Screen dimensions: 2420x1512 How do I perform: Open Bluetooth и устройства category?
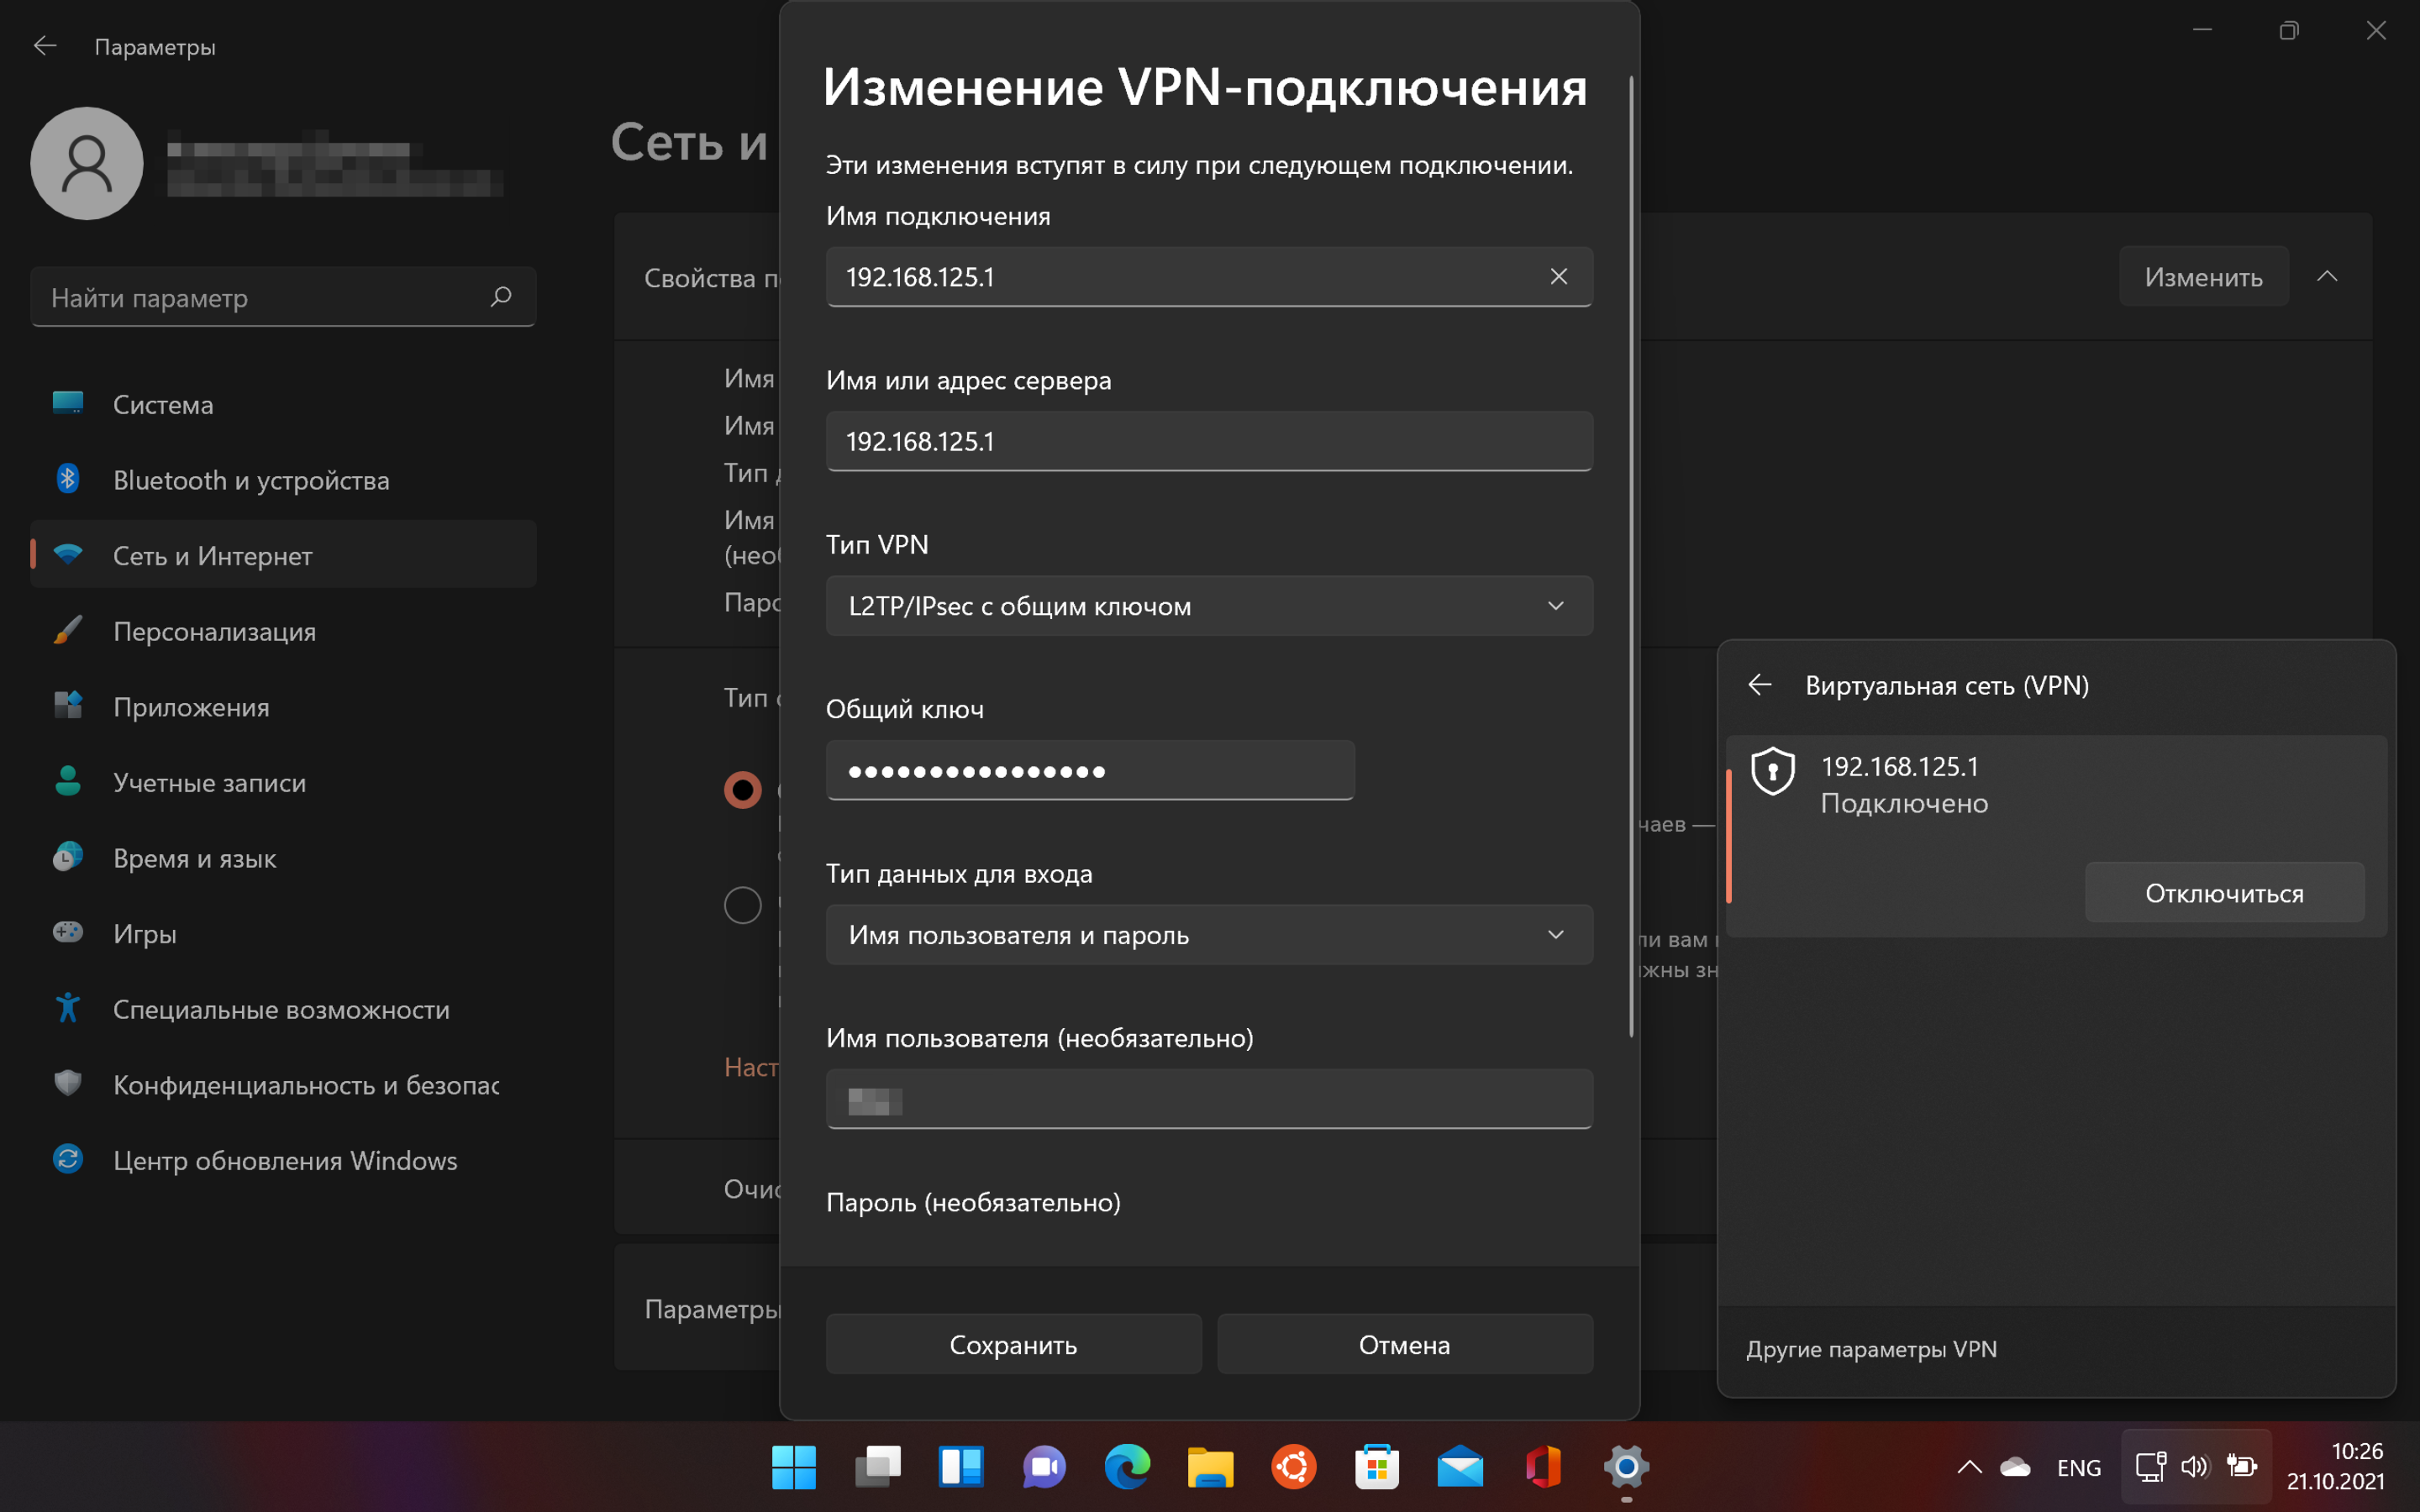point(283,480)
